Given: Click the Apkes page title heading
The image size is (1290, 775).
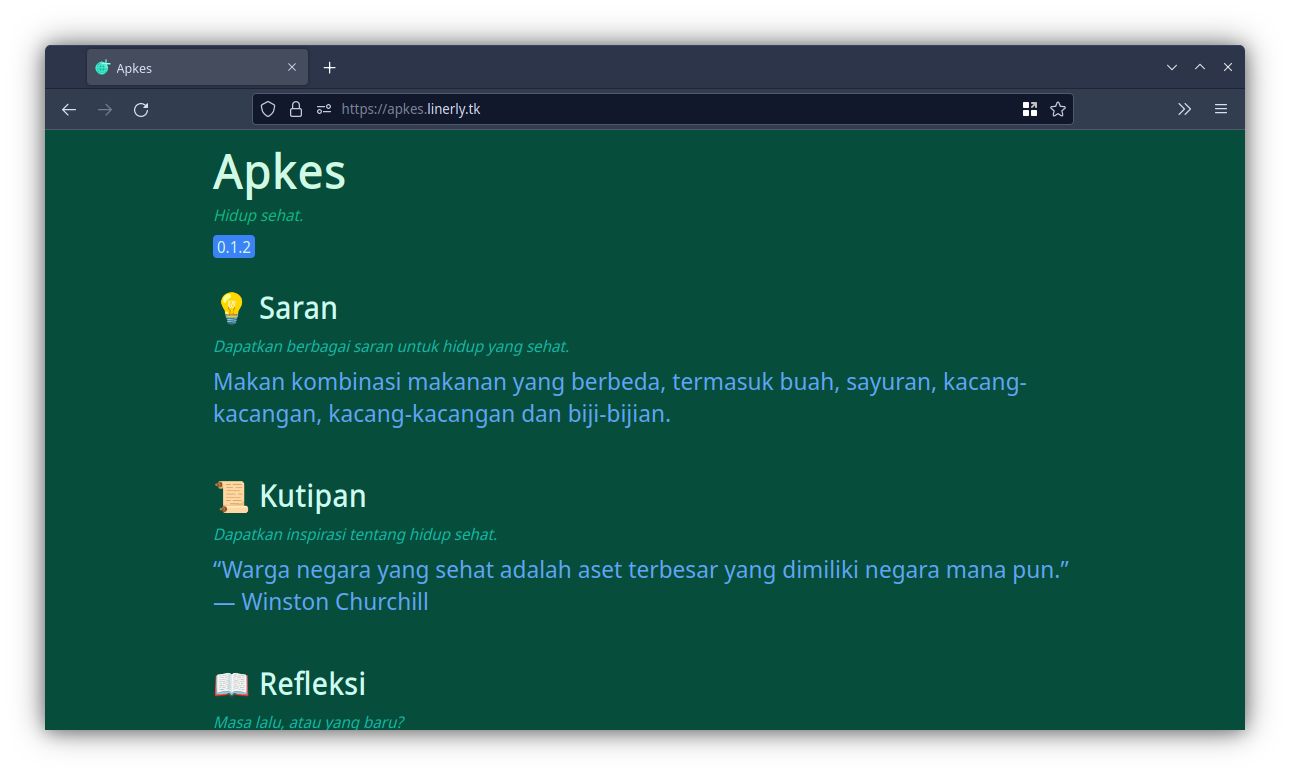Looking at the screenshot, I should coord(279,172).
